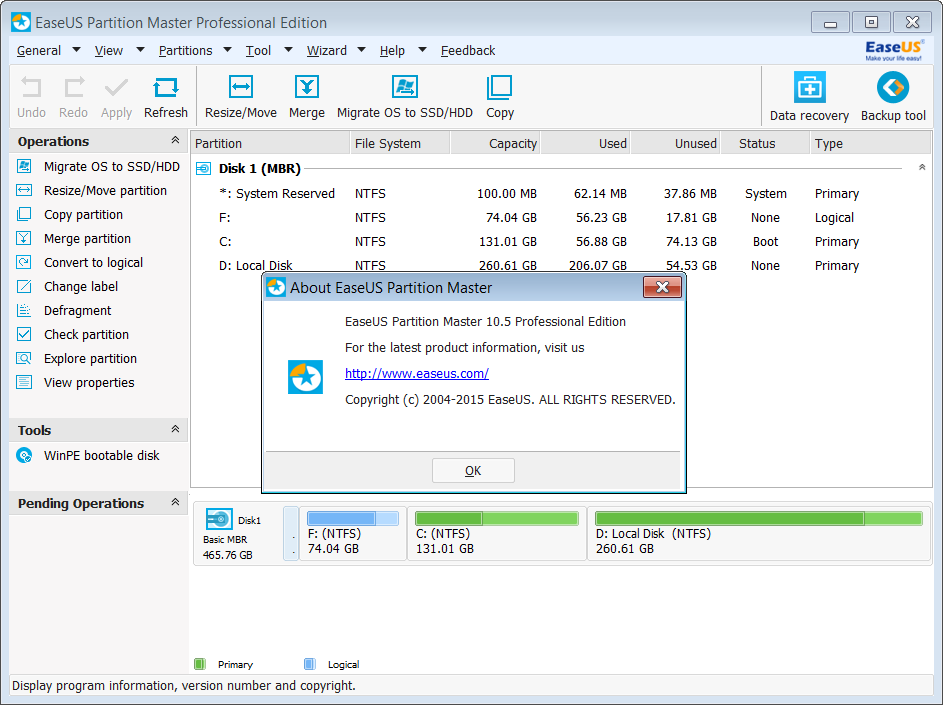Click the Merge partition sidebar icon

click(x=24, y=238)
